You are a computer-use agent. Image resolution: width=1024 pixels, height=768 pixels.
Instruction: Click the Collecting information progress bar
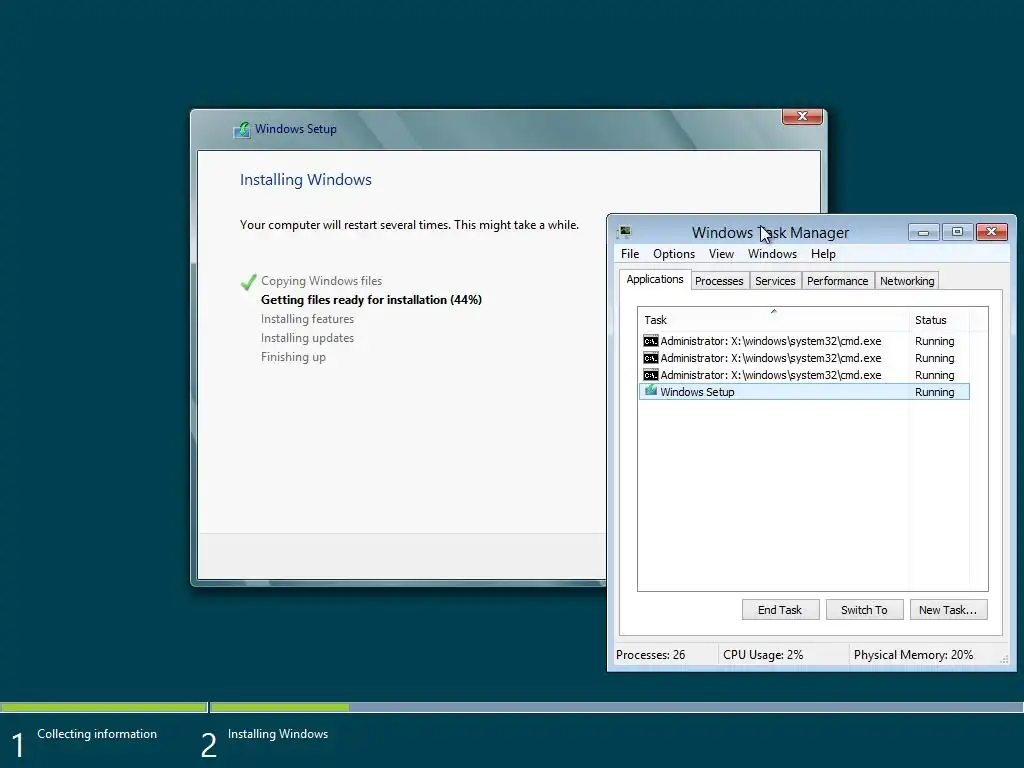(104, 707)
